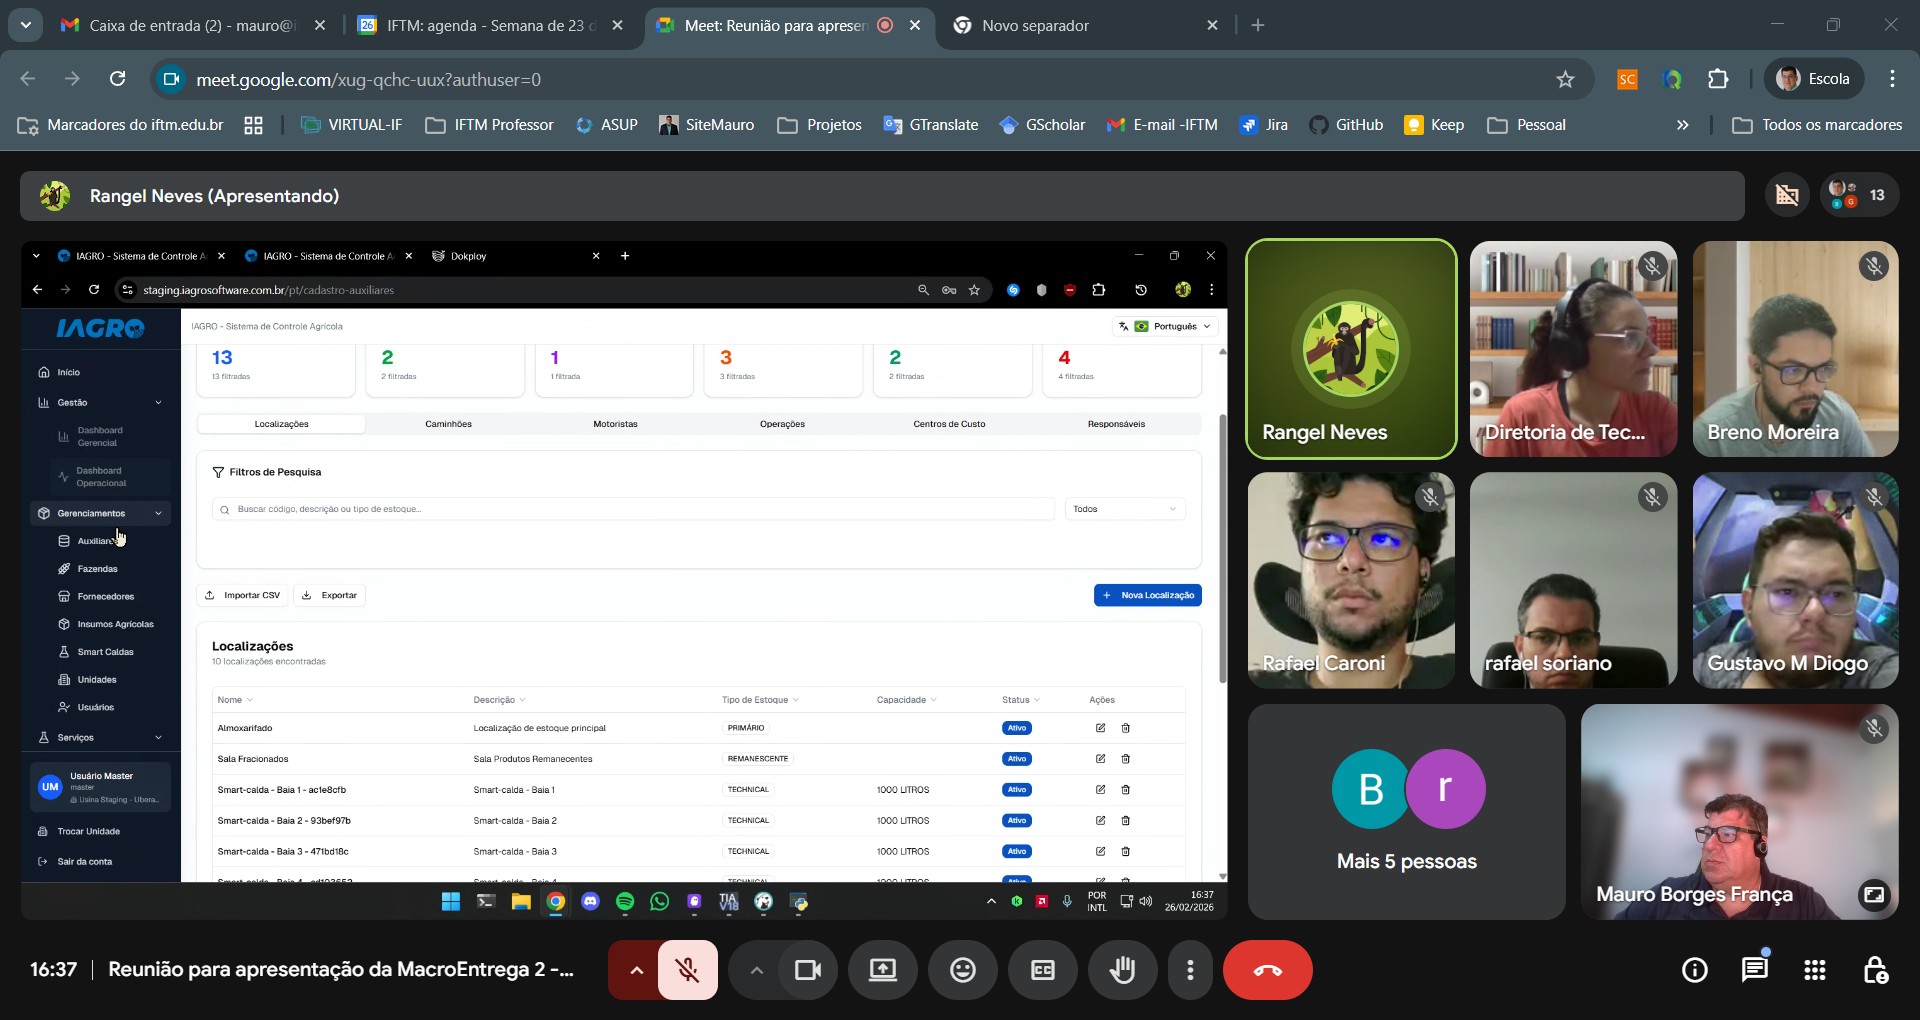The height and width of the screenshot is (1020, 1920).
Task: Switch to the Caixa de entrada Gmail tab
Action: tap(192, 25)
